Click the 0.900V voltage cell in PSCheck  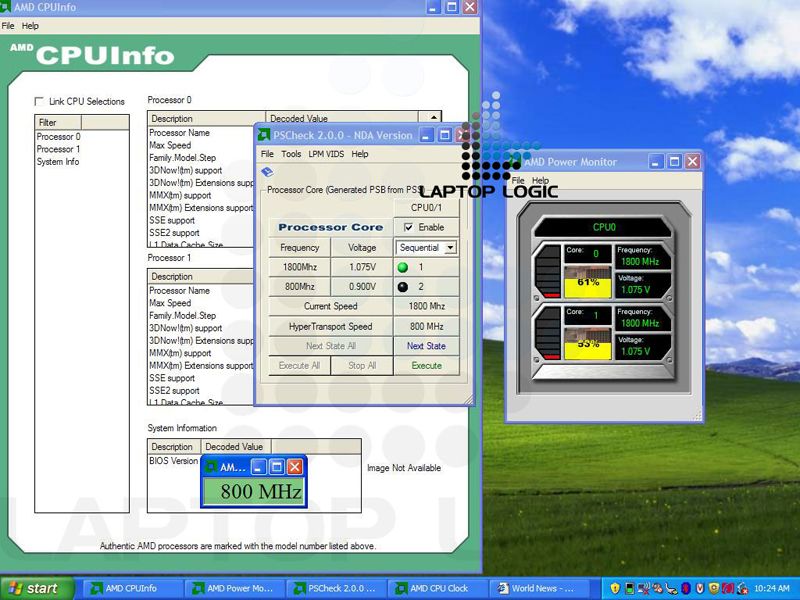(362, 287)
